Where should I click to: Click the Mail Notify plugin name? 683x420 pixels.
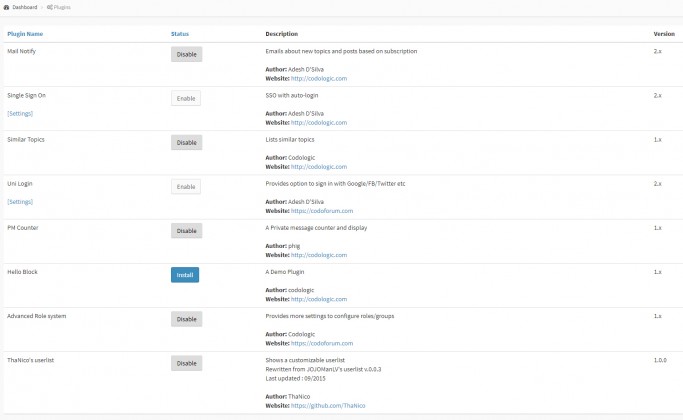pyautogui.click(x=21, y=51)
